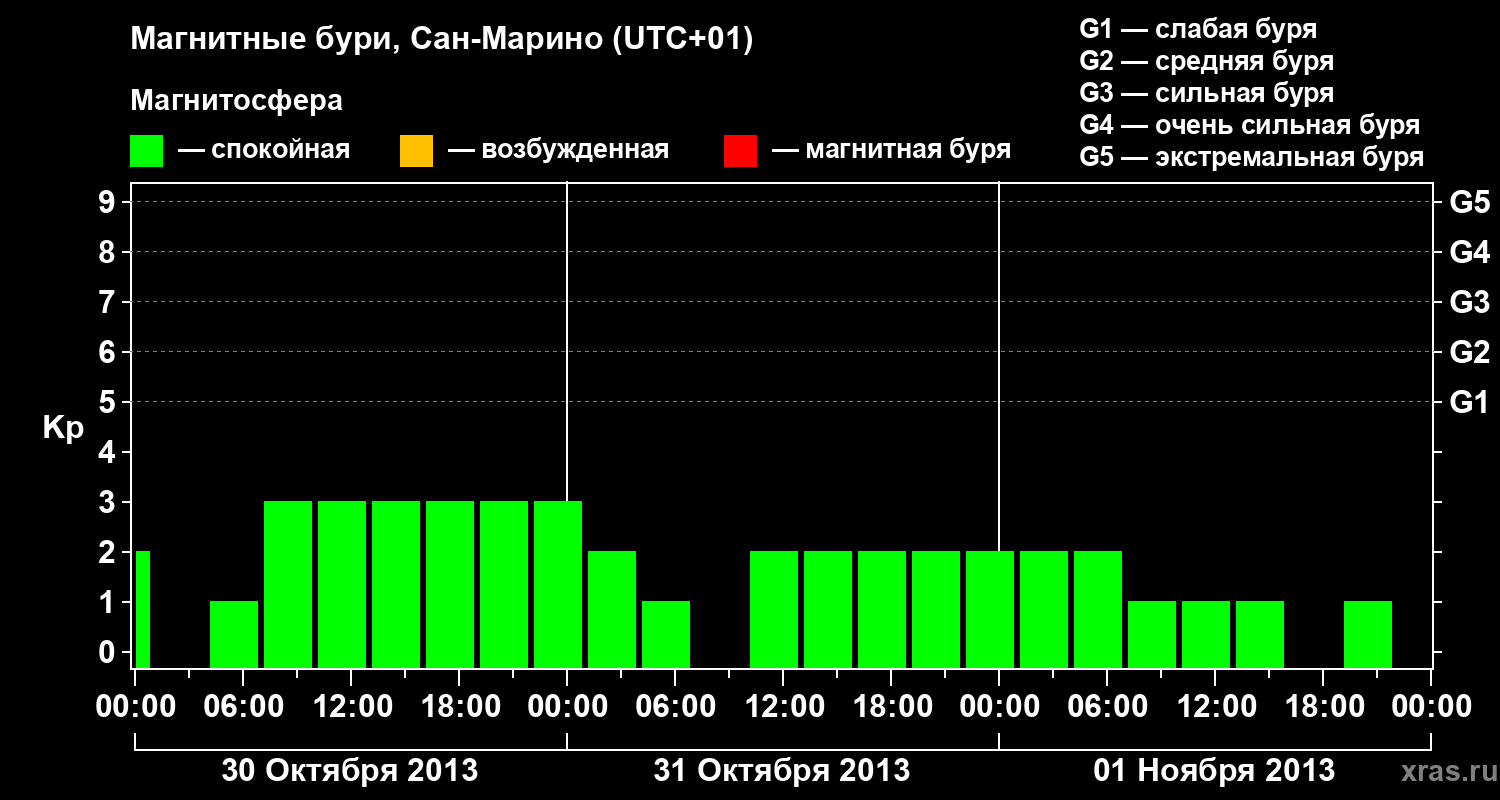The width and height of the screenshot is (1500, 800).
Task: Click the Kp 1 bar before 06:00 on 30 Октября
Action: (x=234, y=634)
